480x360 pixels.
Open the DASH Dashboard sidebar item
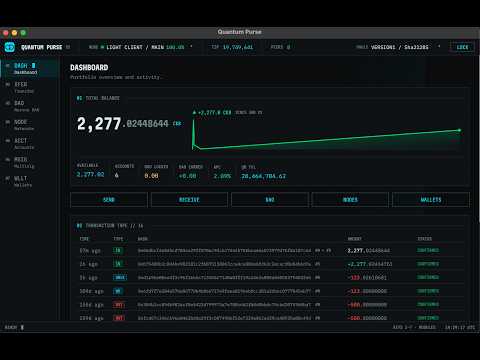pyautogui.click(x=29, y=68)
